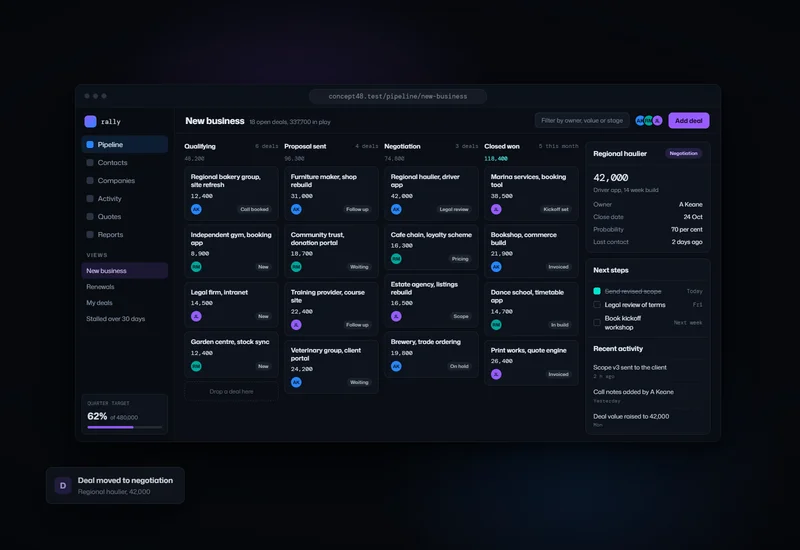
Task: Click the Call booked tag on the bakery card
Action: pyautogui.click(x=254, y=209)
